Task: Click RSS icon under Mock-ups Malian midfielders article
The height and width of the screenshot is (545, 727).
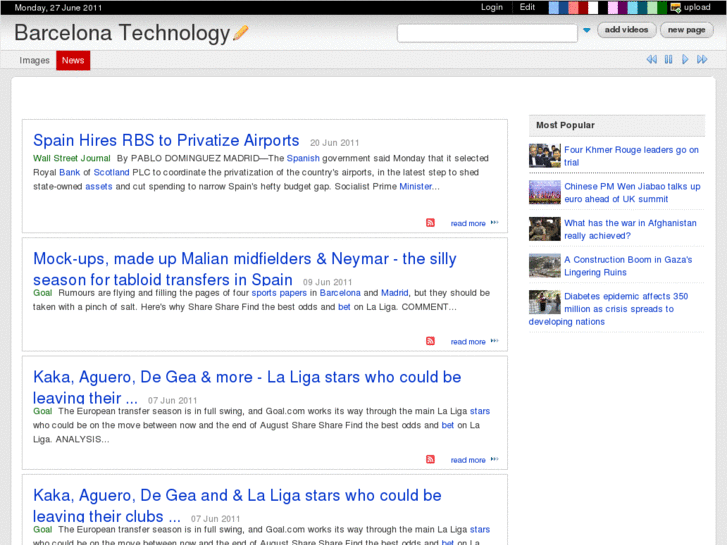Action: (430, 341)
